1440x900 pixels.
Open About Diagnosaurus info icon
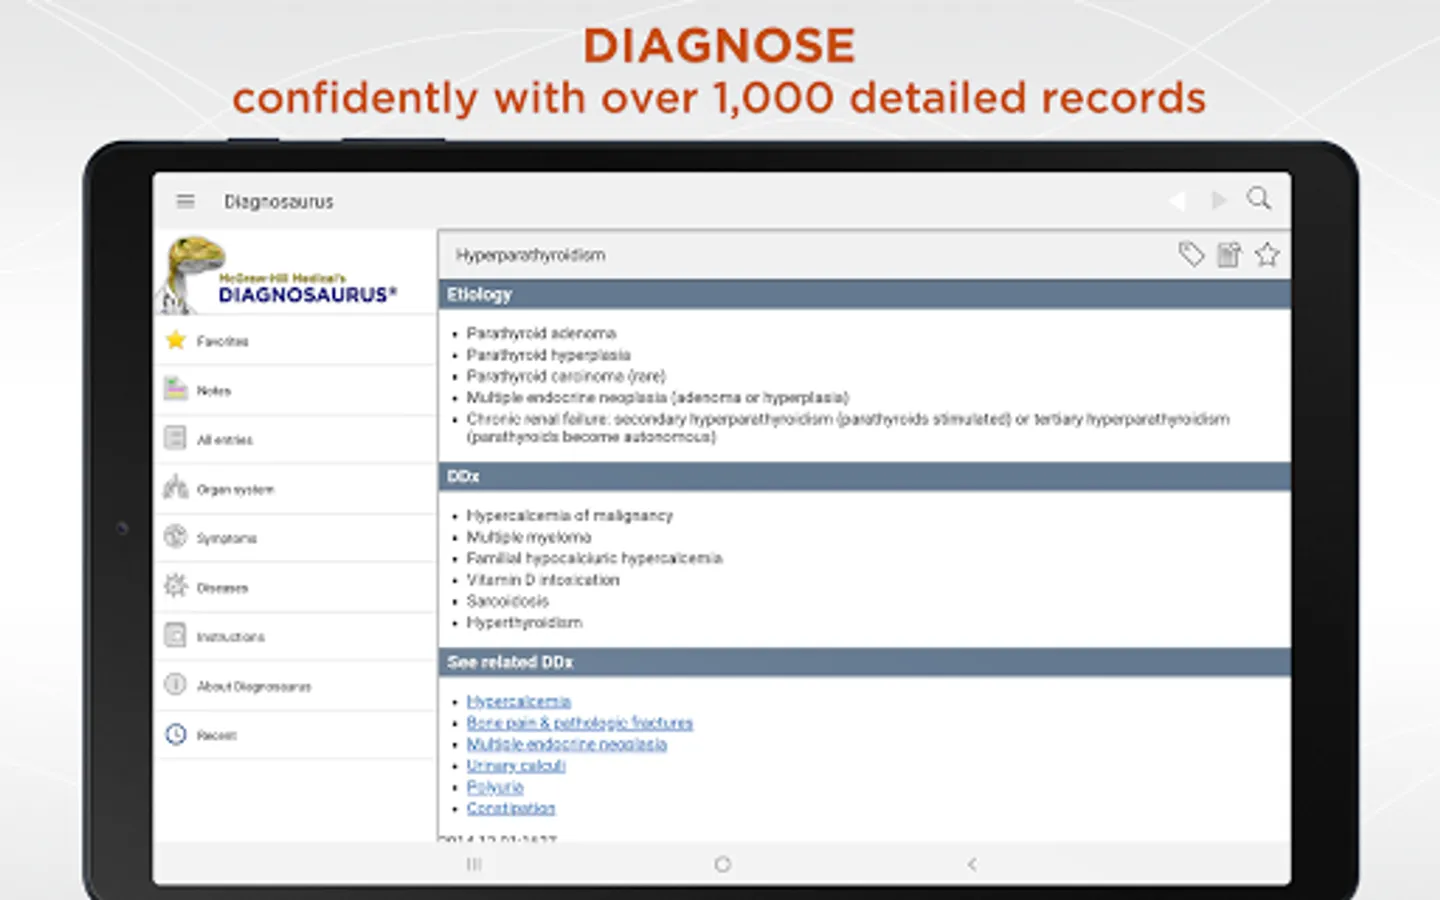(176, 684)
